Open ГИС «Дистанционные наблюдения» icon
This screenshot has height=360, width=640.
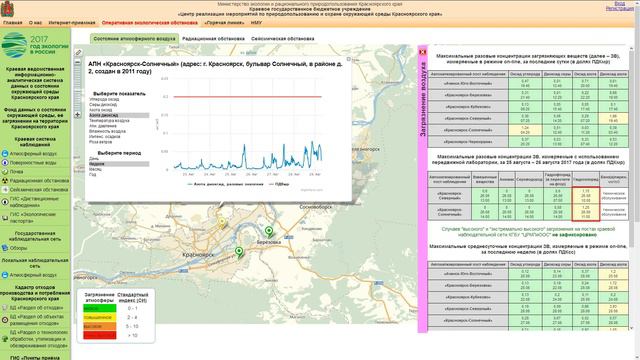pyautogui.click(x=5, y=201)
